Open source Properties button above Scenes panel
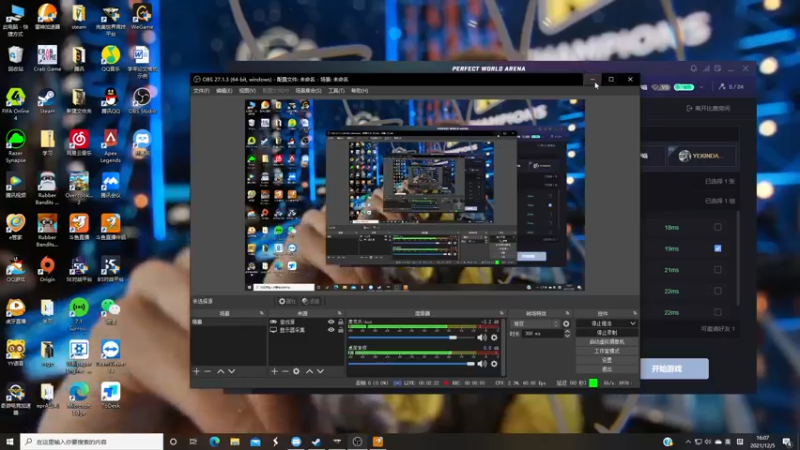This screenshot has width=800, height=450. click(x=287, y=301)
